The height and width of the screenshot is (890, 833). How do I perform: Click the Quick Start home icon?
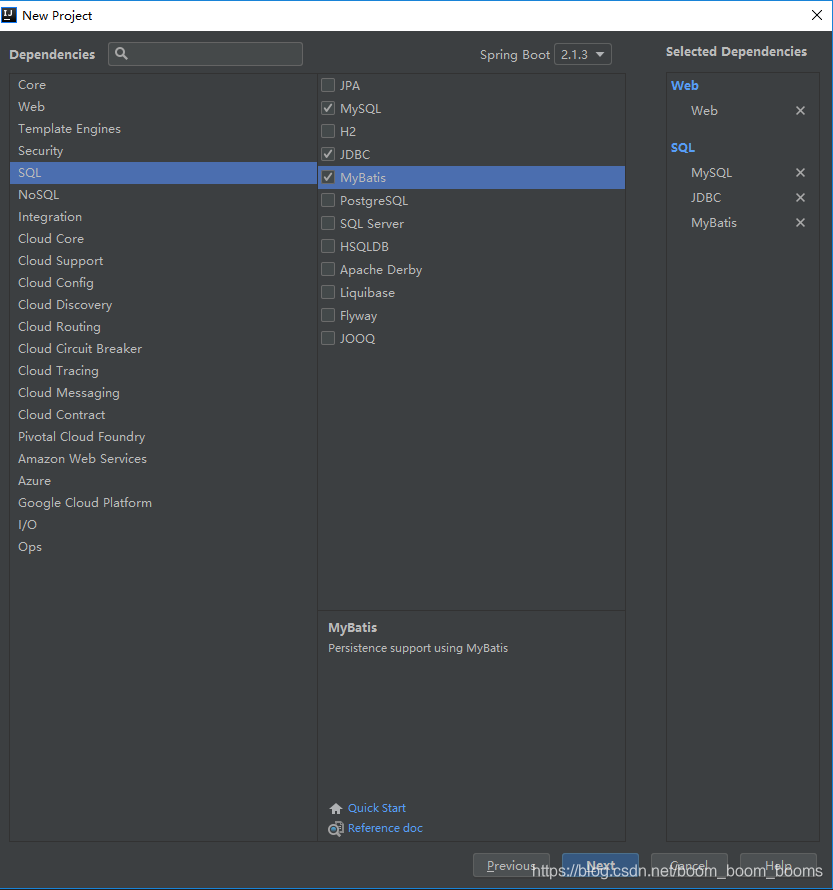pyautogui.click(x=335, y=808)
